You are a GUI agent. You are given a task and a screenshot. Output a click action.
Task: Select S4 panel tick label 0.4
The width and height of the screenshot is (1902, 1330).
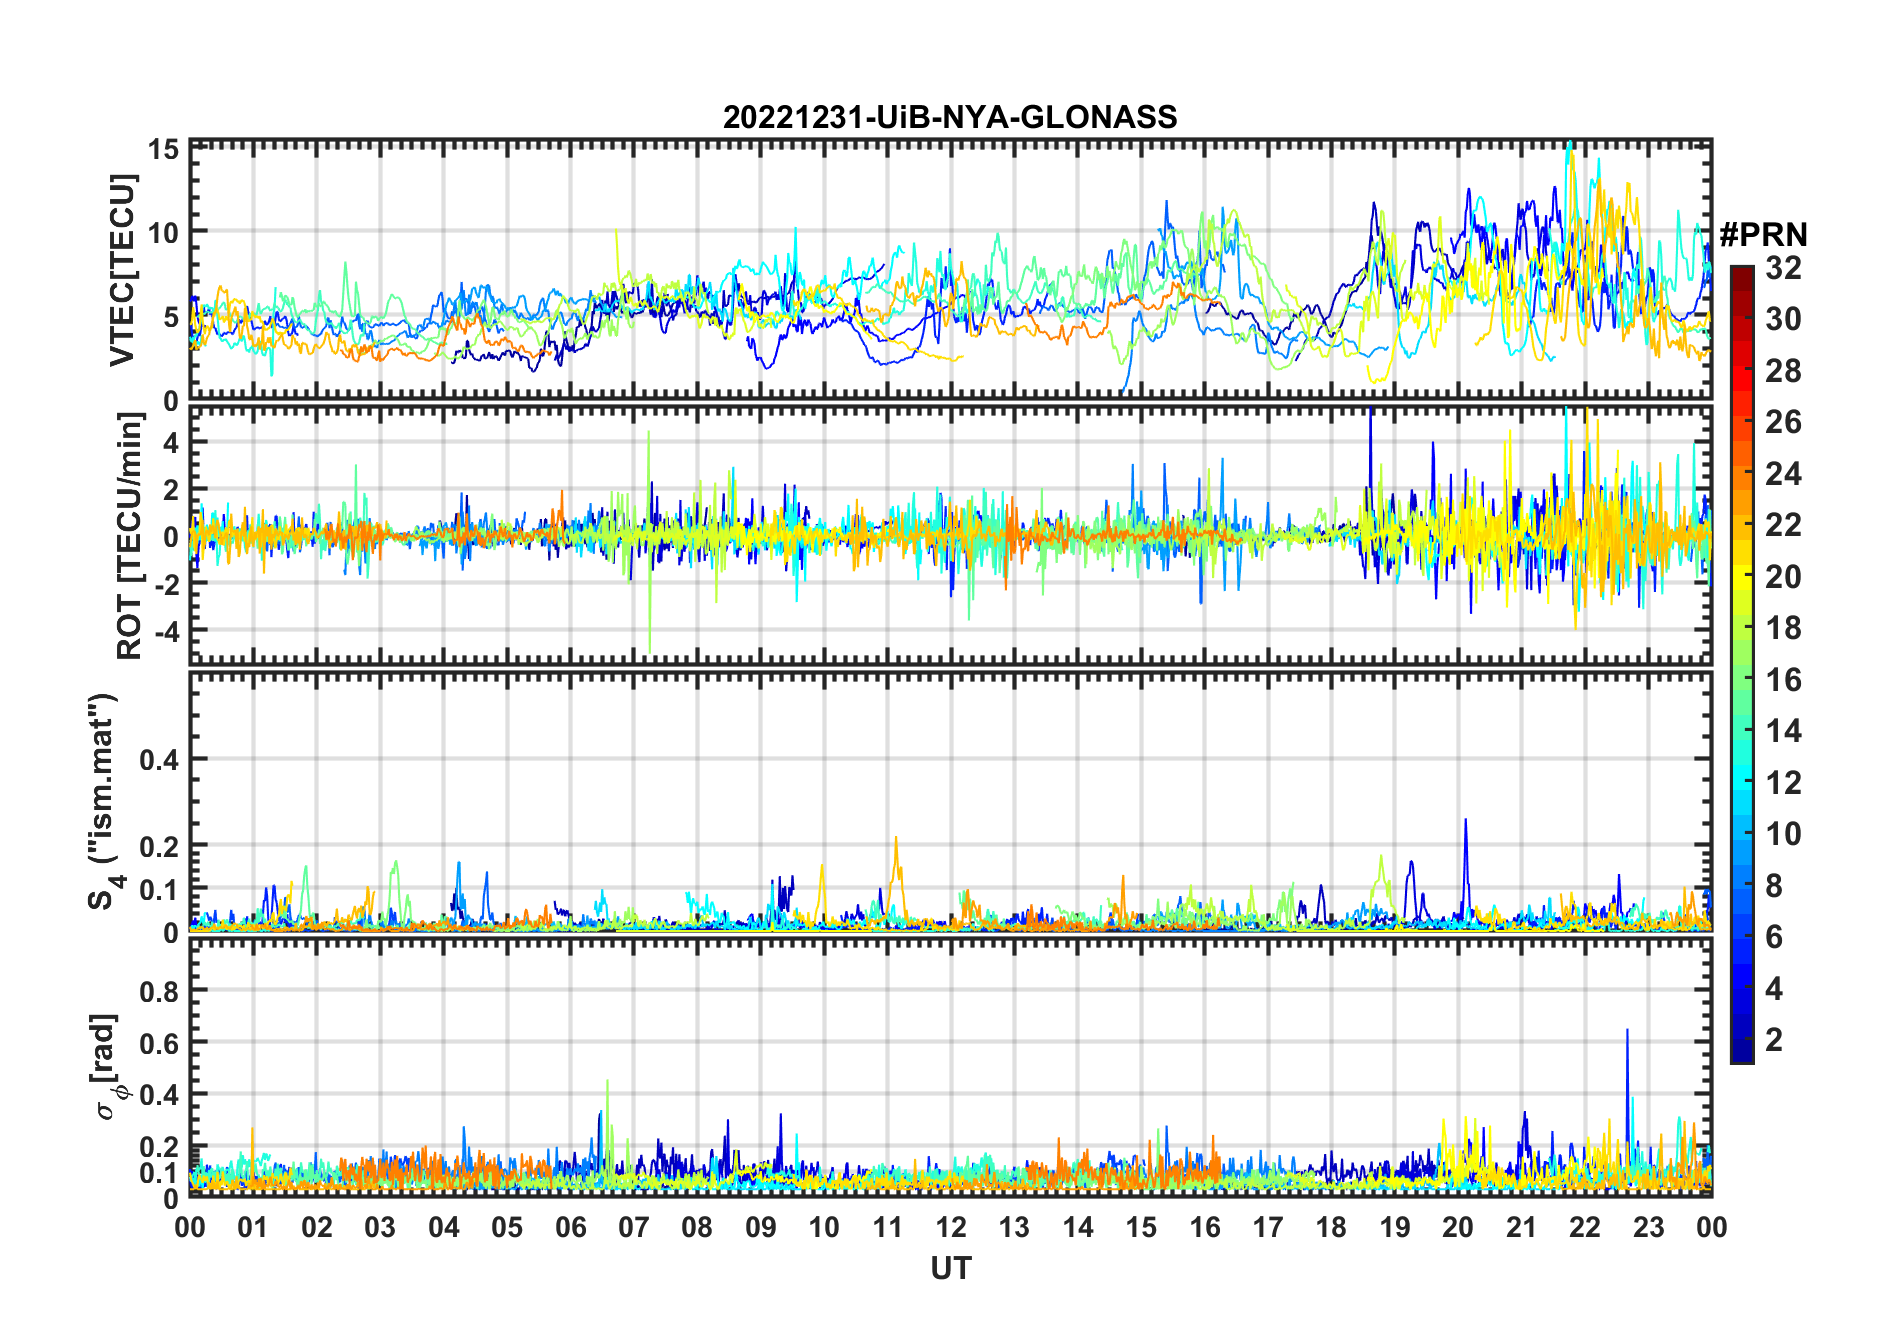point(160,760)
